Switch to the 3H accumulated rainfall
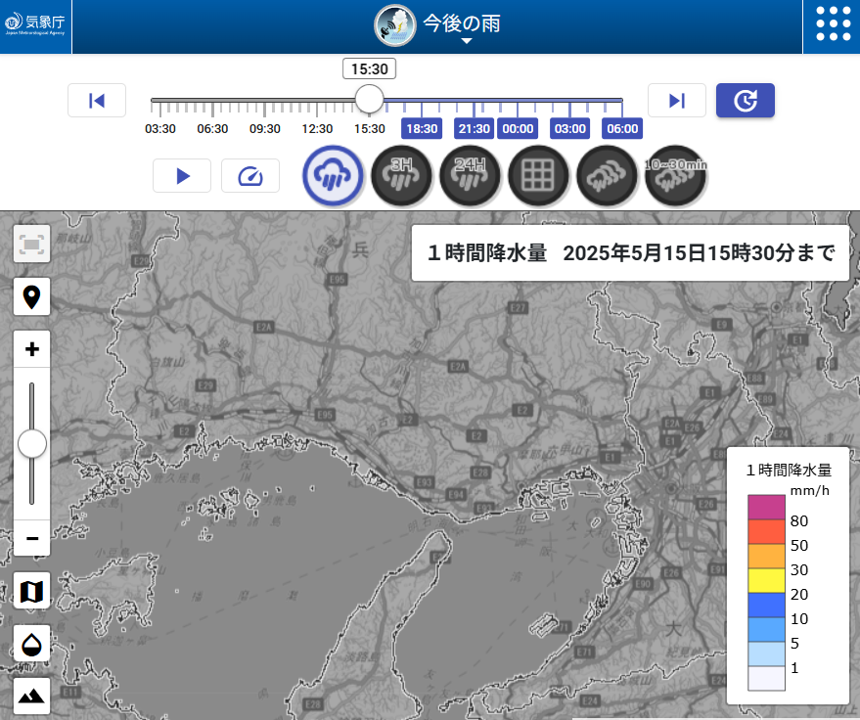860x720 pixels. [x=401, y=176]
